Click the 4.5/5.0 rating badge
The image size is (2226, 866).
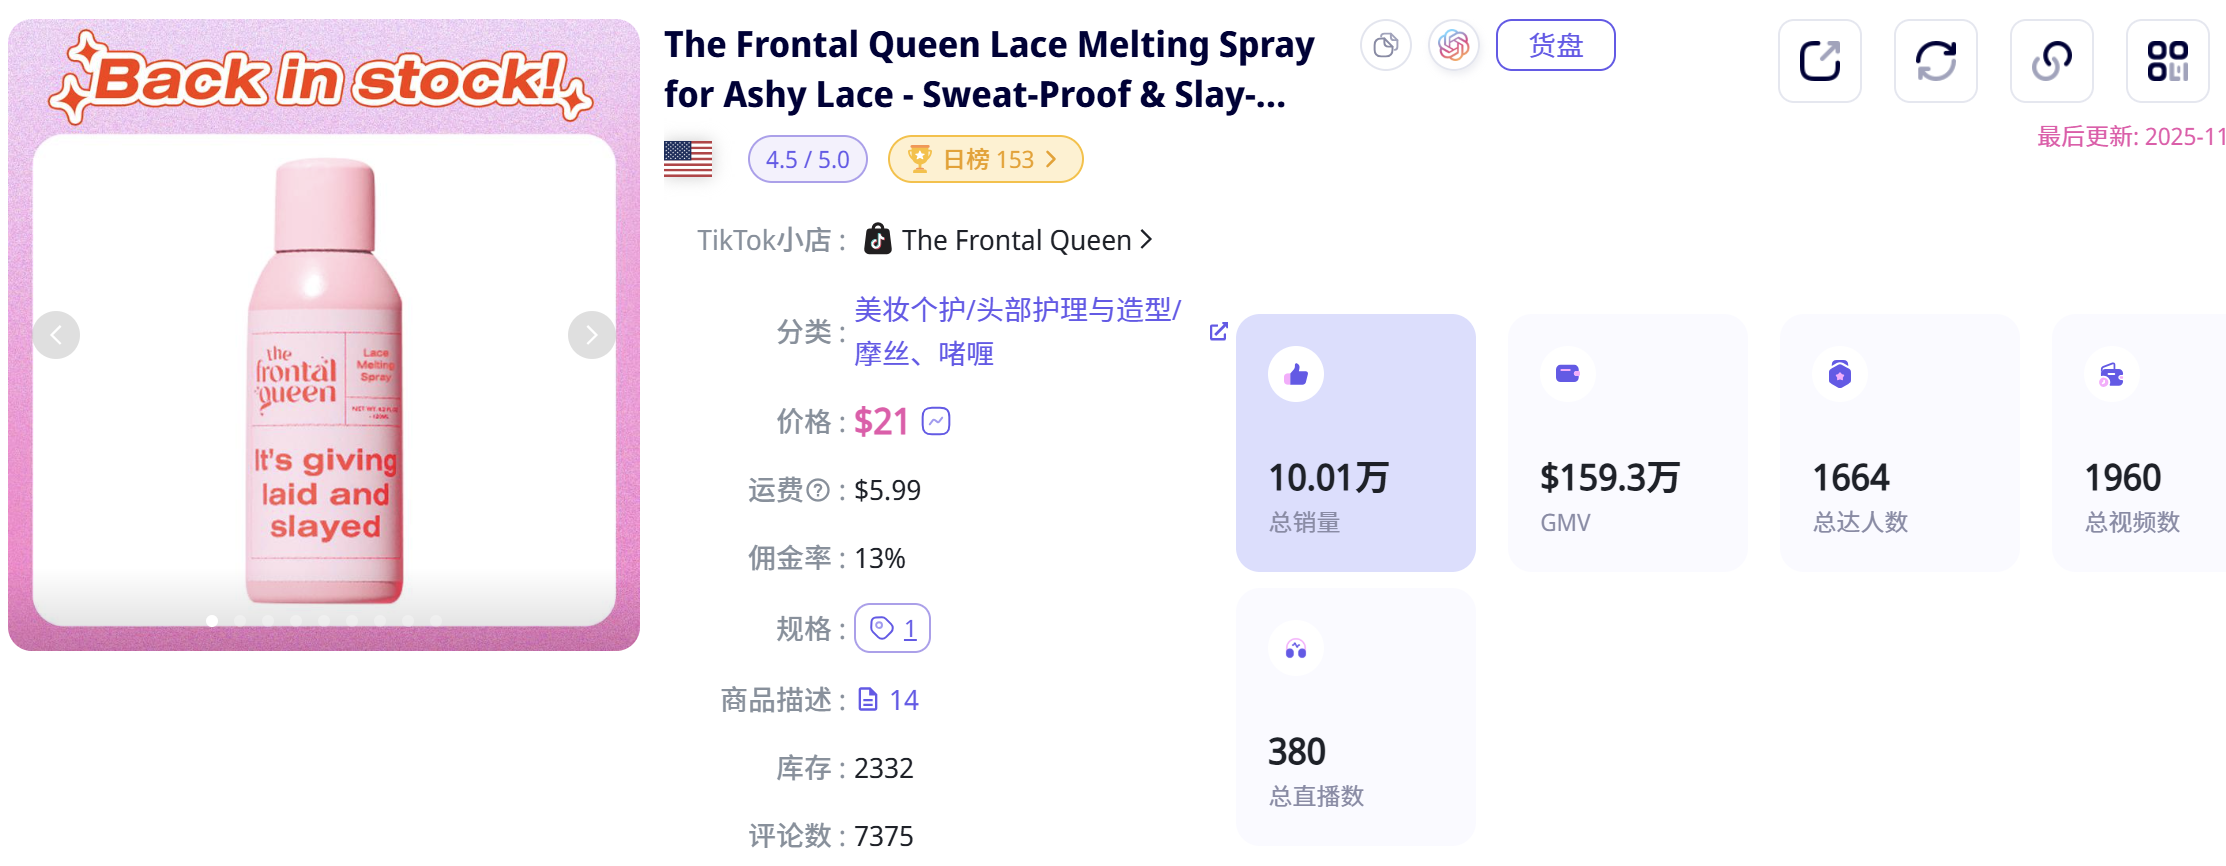[807, 158]
